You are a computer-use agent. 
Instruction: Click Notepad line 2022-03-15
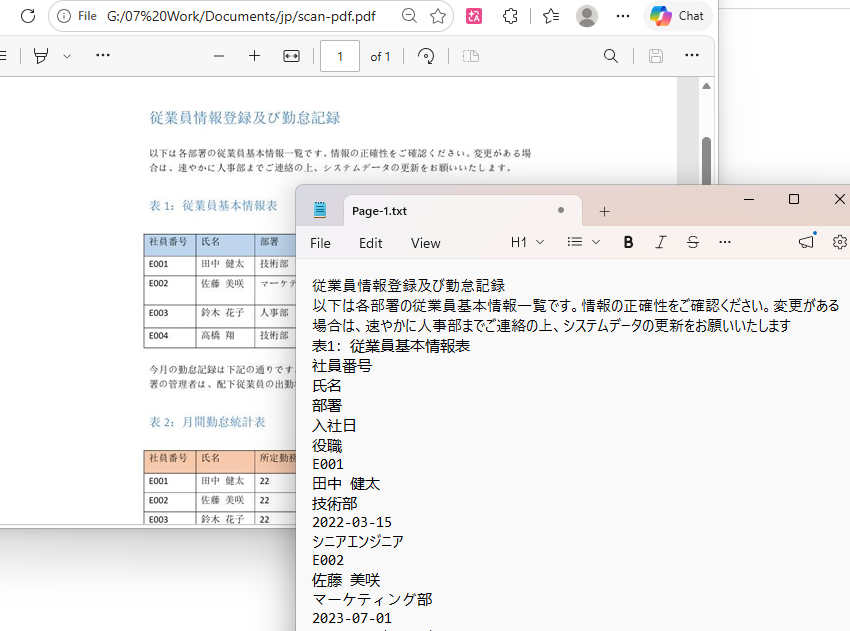click(352, 522)
